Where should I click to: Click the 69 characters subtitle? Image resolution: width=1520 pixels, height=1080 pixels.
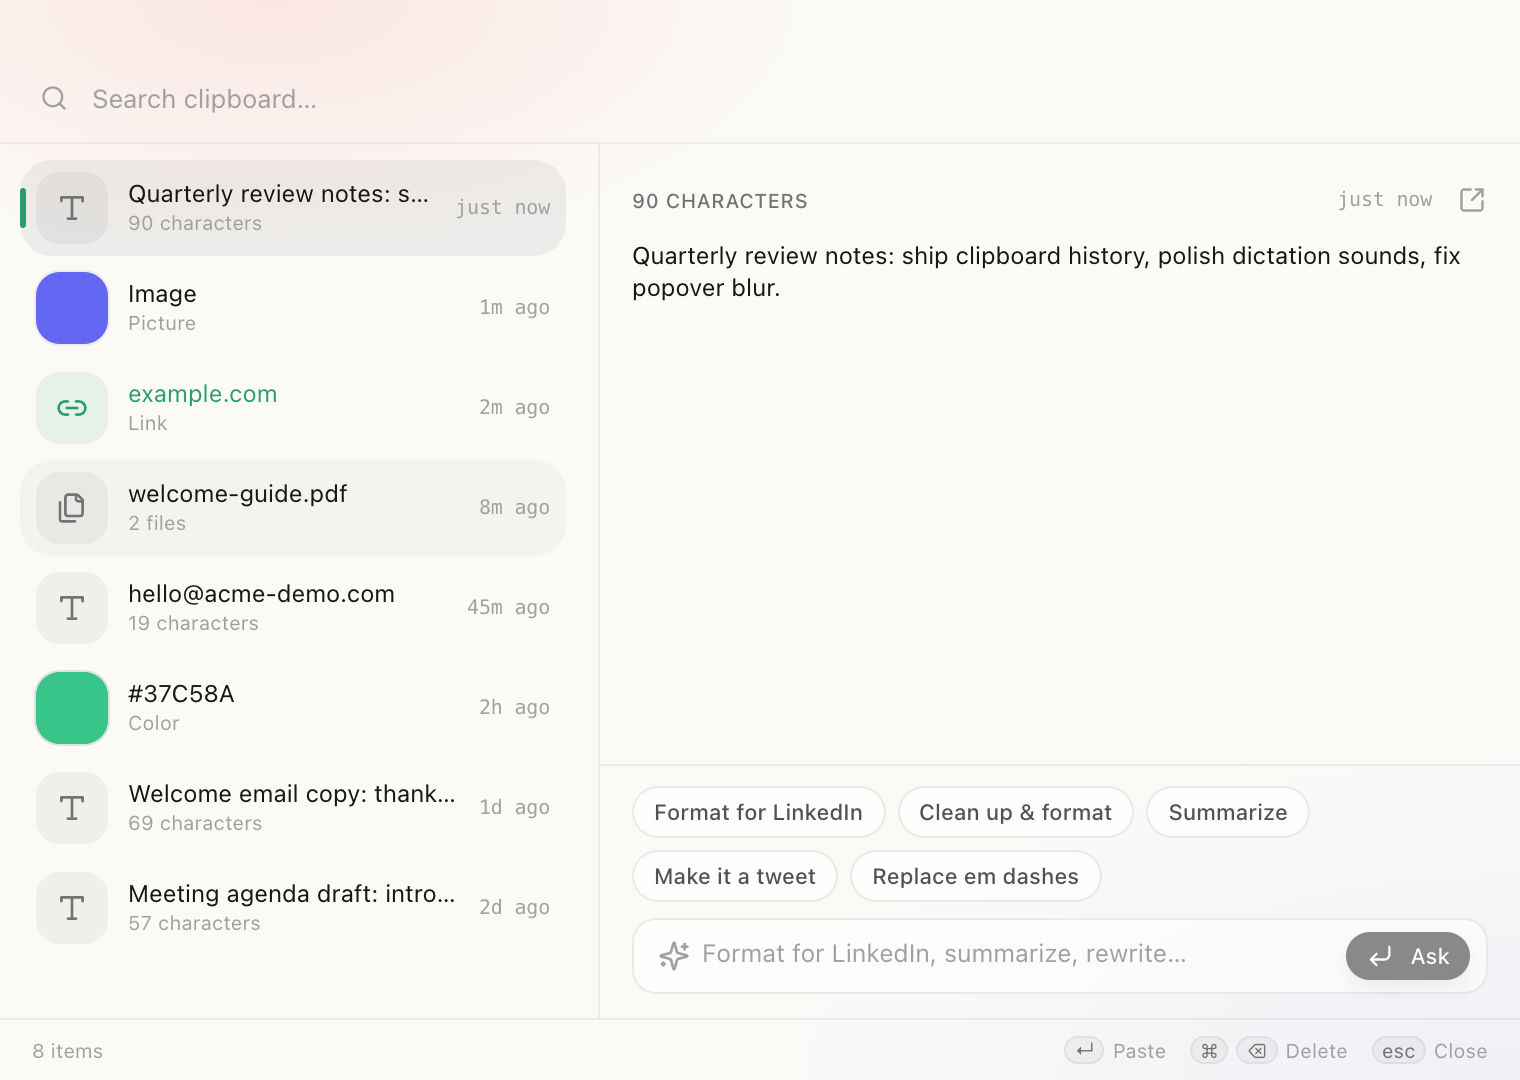click(195, 823)
